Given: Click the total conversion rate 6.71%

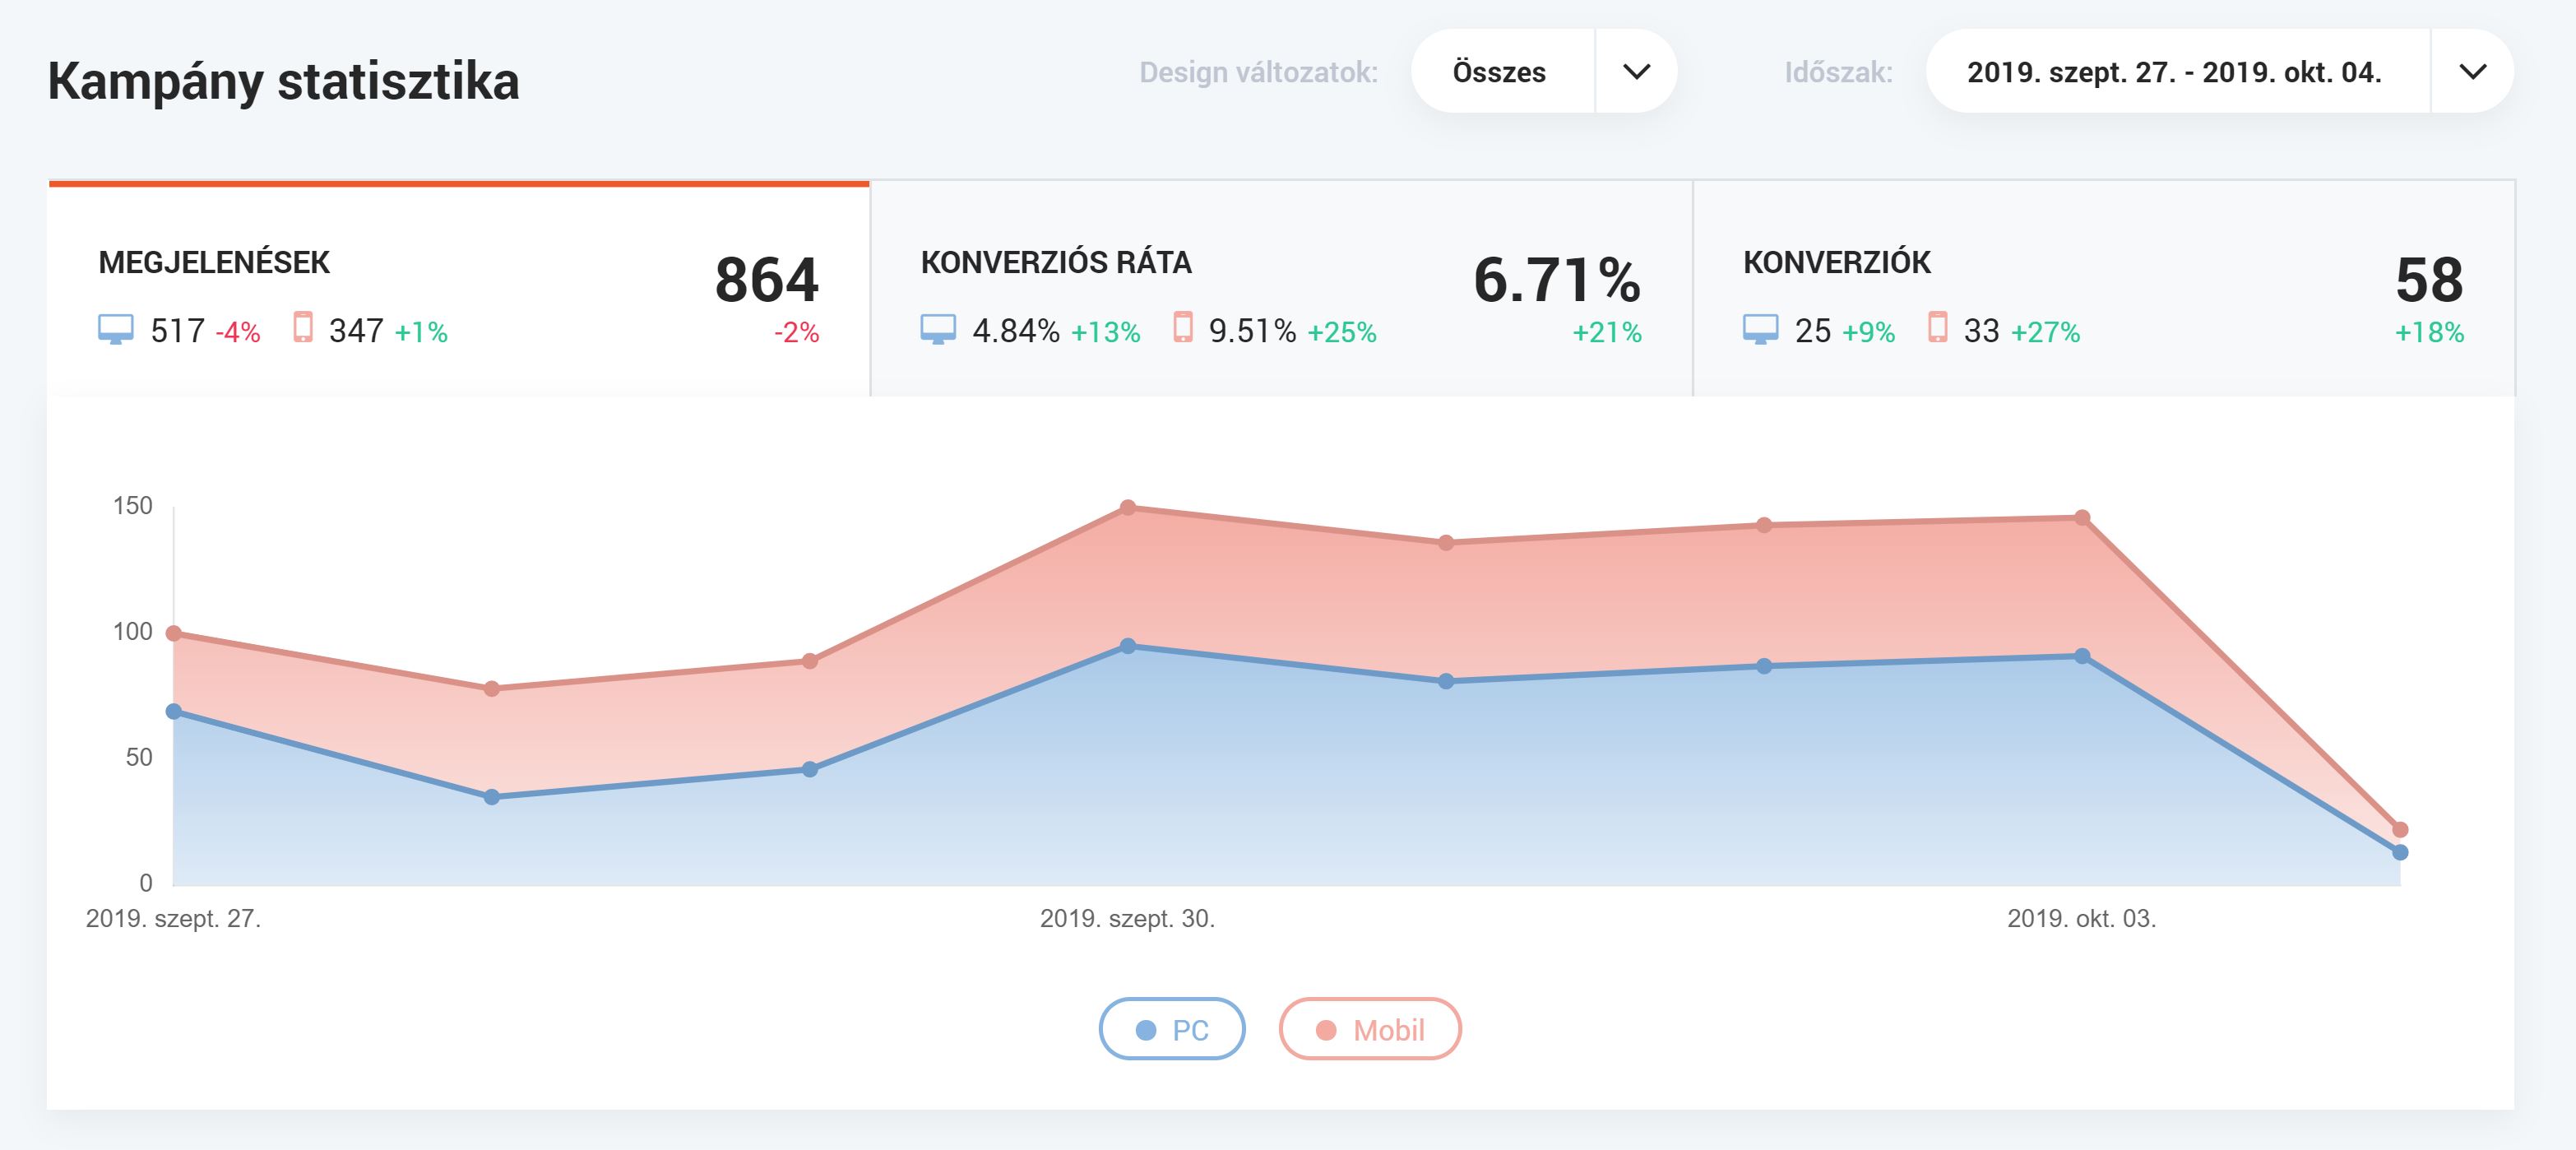Looking at the screenshot, I should coord(1557,280).
